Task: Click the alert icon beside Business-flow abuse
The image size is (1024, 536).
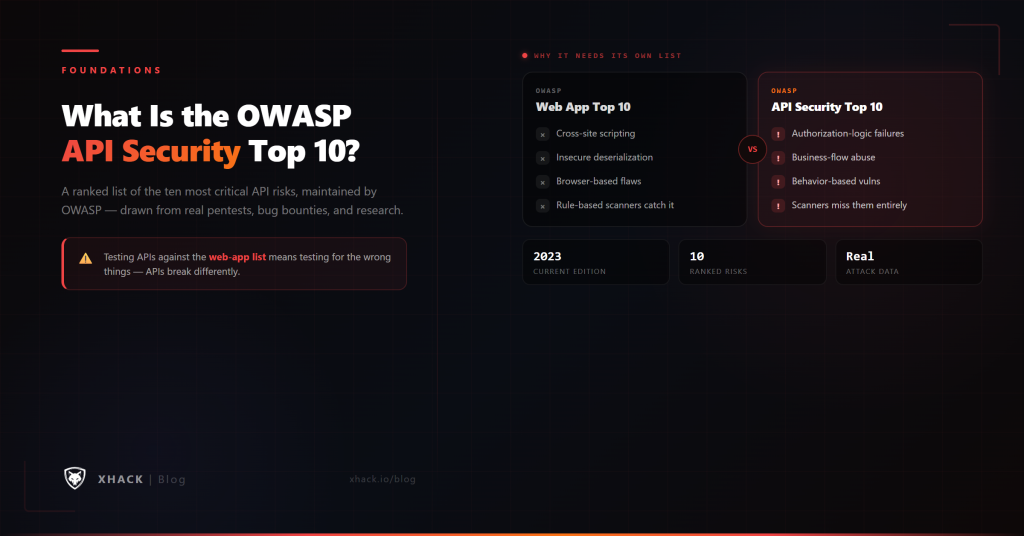Action: click(x=778, y=158)
